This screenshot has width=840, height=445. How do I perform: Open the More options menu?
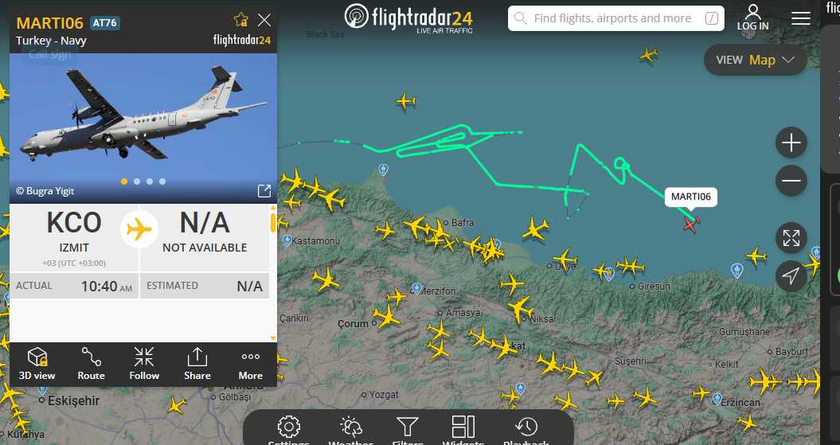pyautogui.click(x=250, y=364)
